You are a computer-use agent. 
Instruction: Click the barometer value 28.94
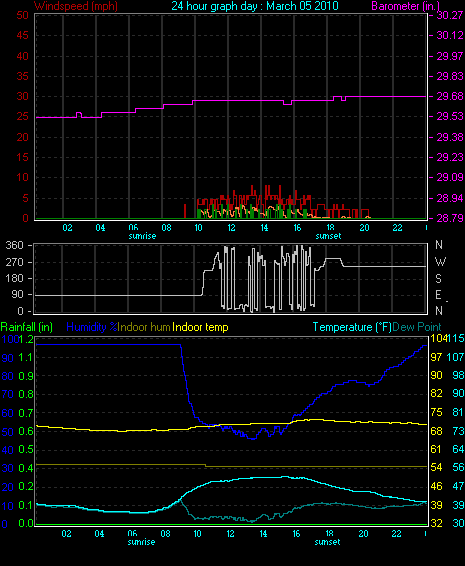tap(450, 198)
